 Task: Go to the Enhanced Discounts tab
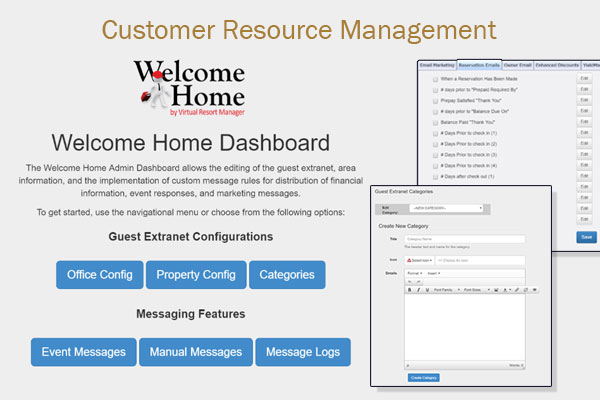pos(557,65)
